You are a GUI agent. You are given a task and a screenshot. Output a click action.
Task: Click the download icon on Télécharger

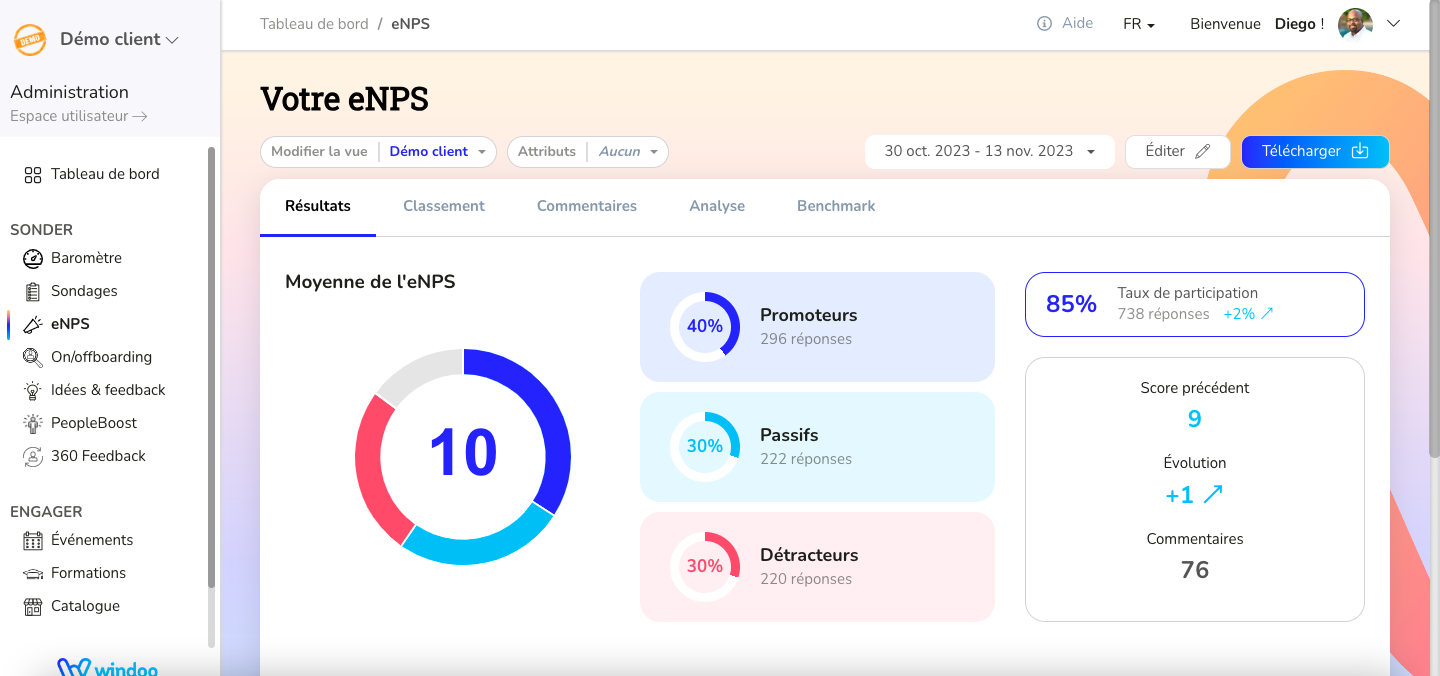click(1360, 151)
